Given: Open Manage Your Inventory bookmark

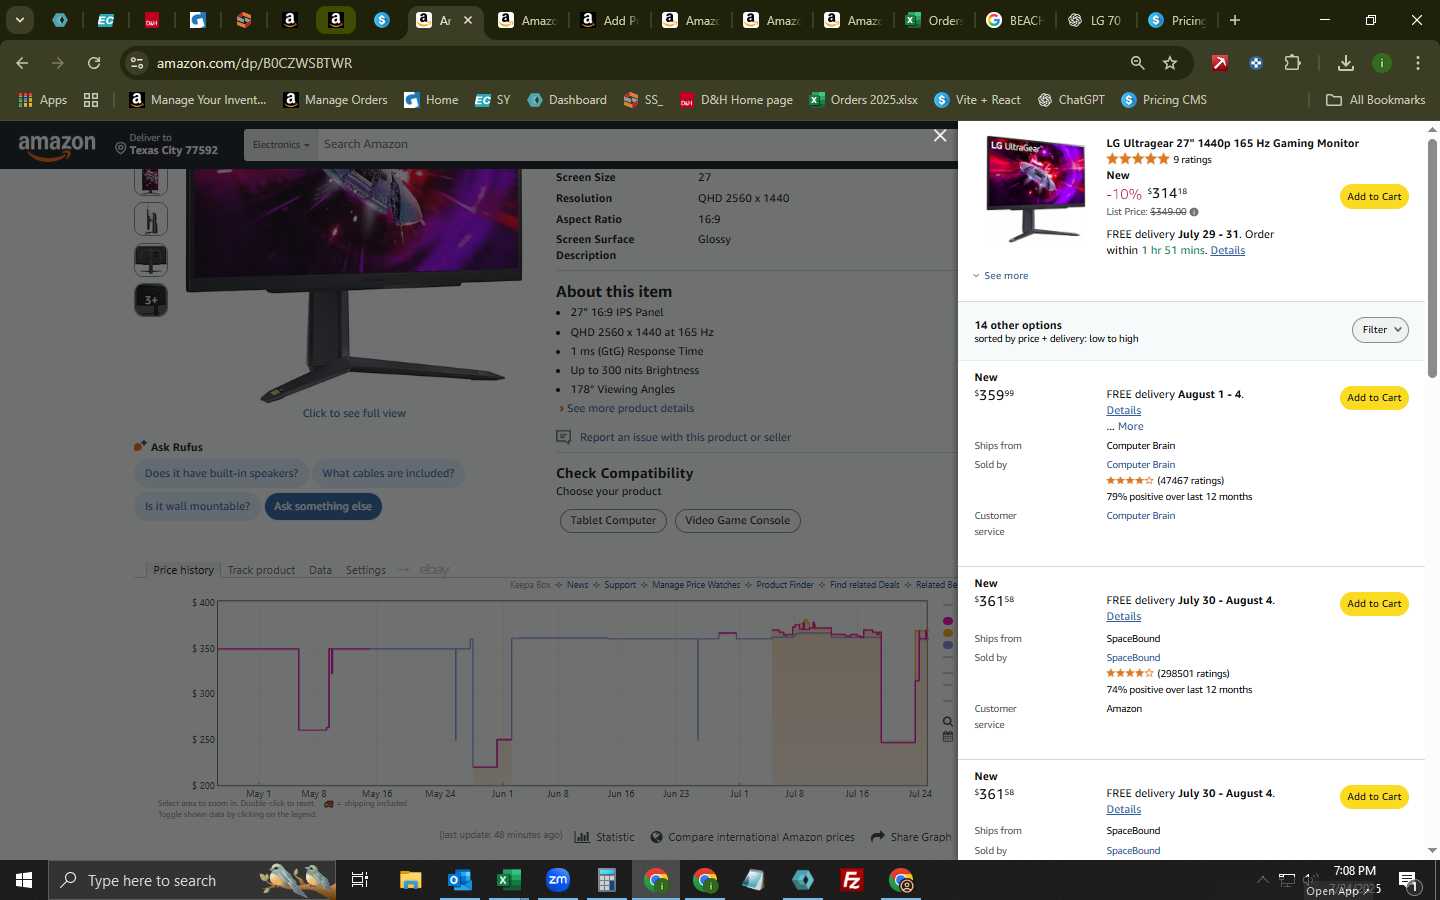Looking at the screenshot, I should coord(198,100).
